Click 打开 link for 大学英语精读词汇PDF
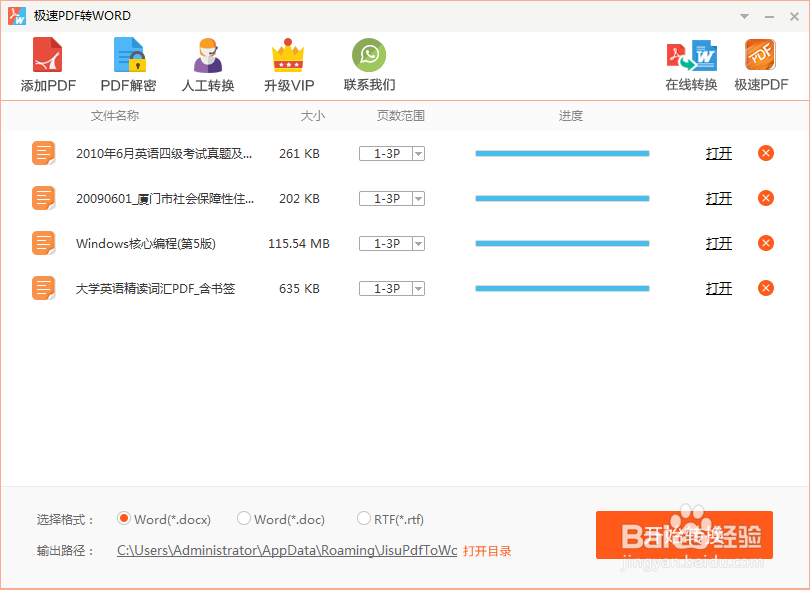The height and width of the screenshot is (590, 810). tap(718, 288)
